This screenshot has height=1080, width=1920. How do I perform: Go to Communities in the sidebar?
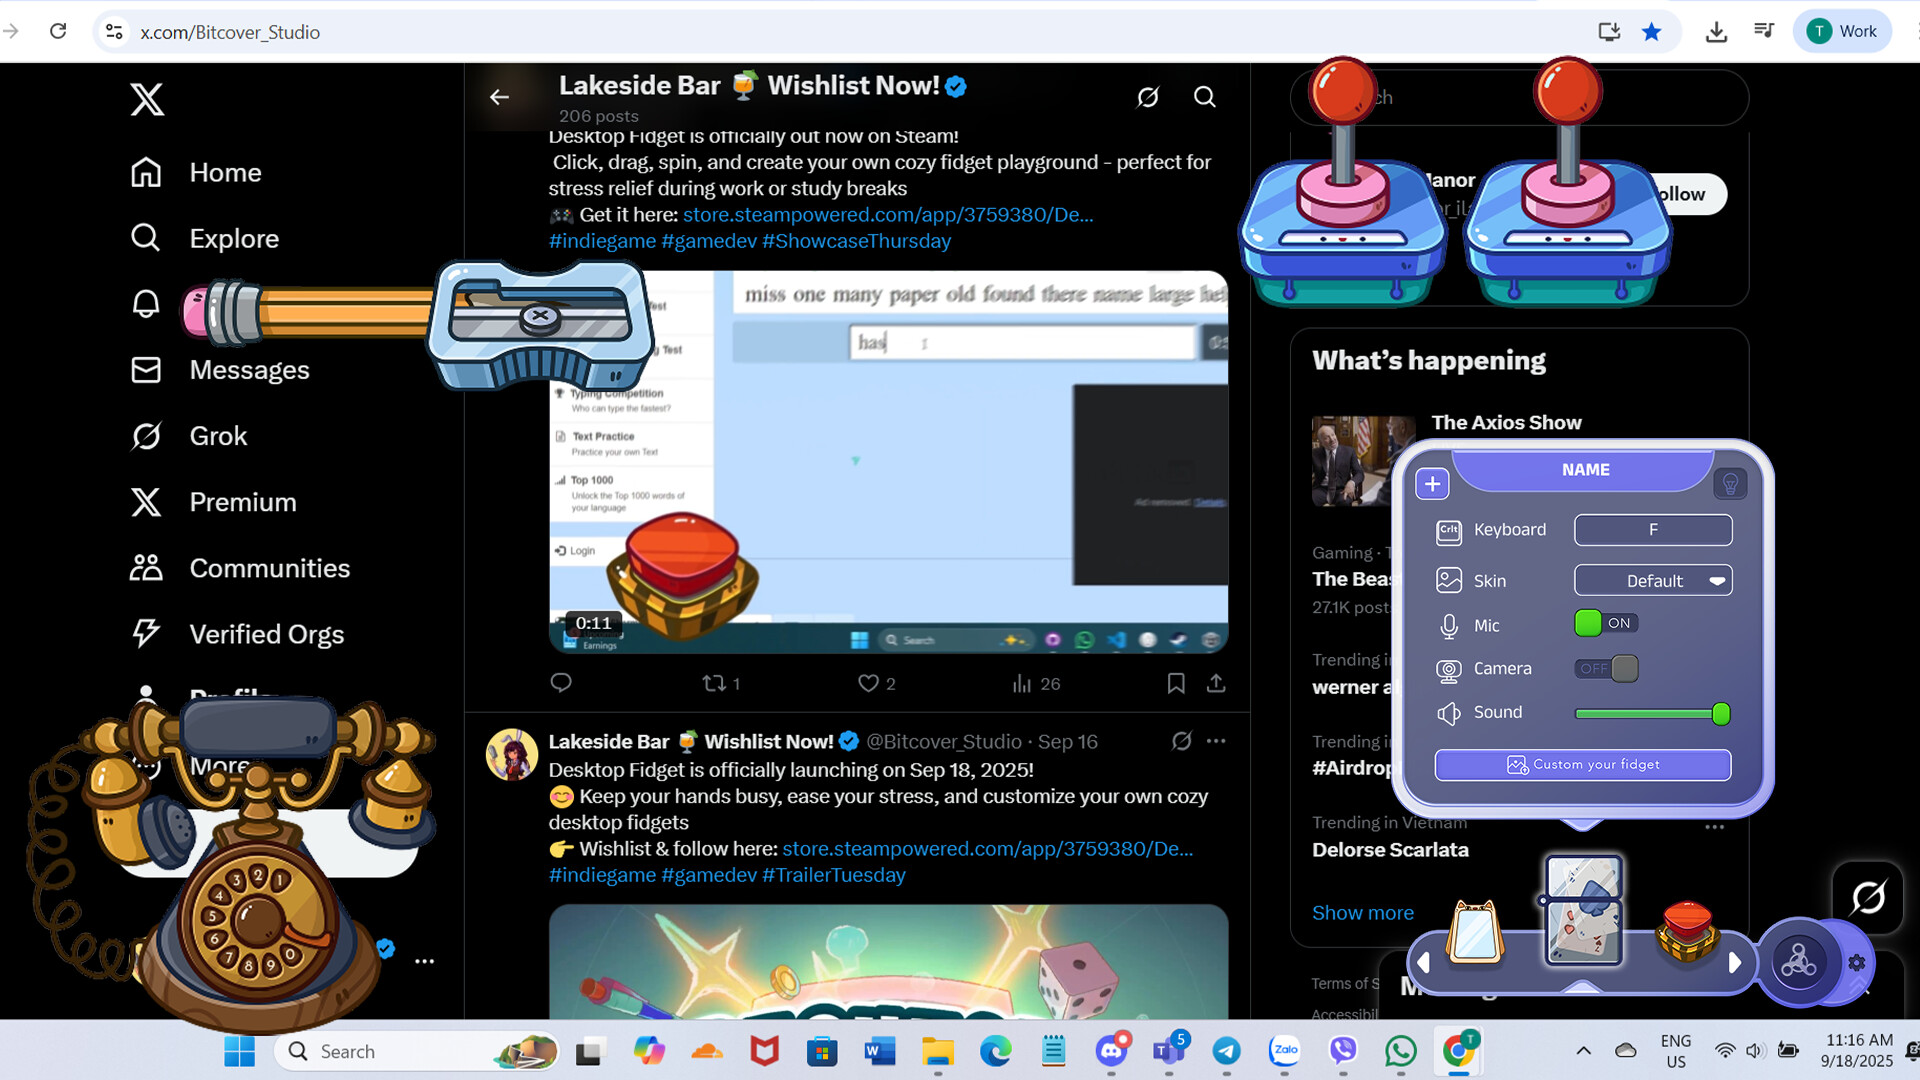click(269, 568)
